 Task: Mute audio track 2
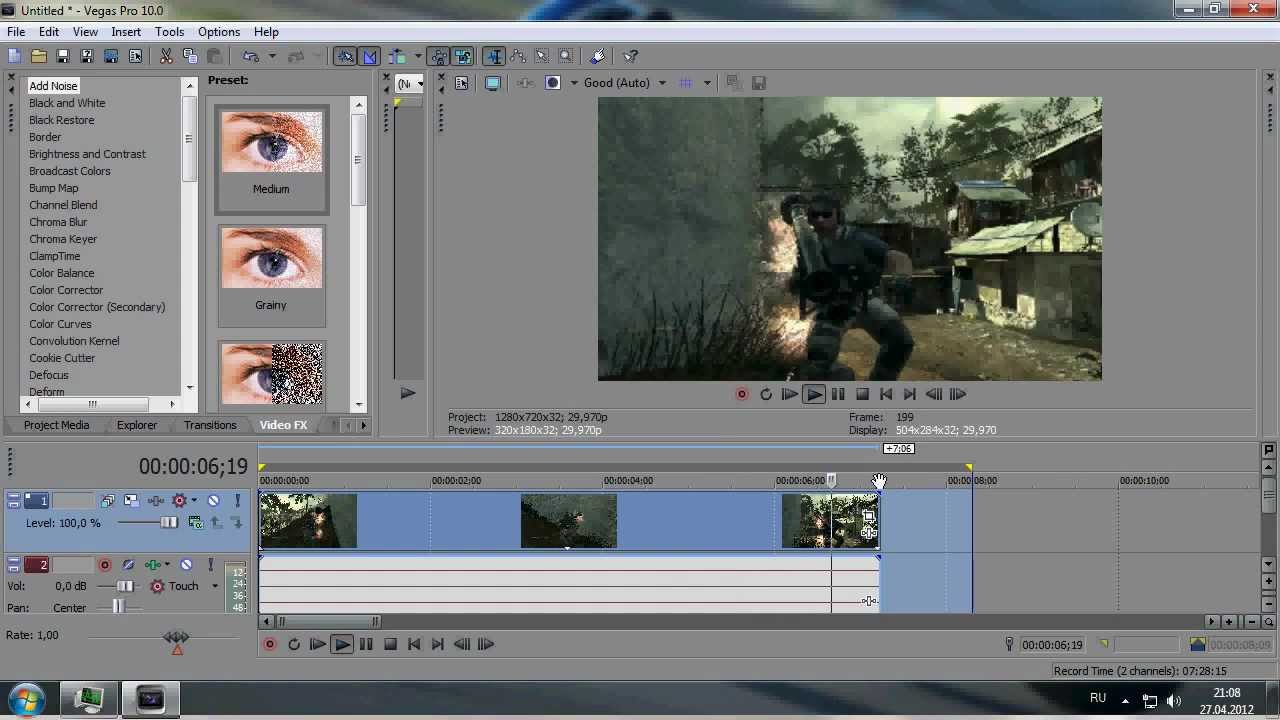click(x=186, y=565)
